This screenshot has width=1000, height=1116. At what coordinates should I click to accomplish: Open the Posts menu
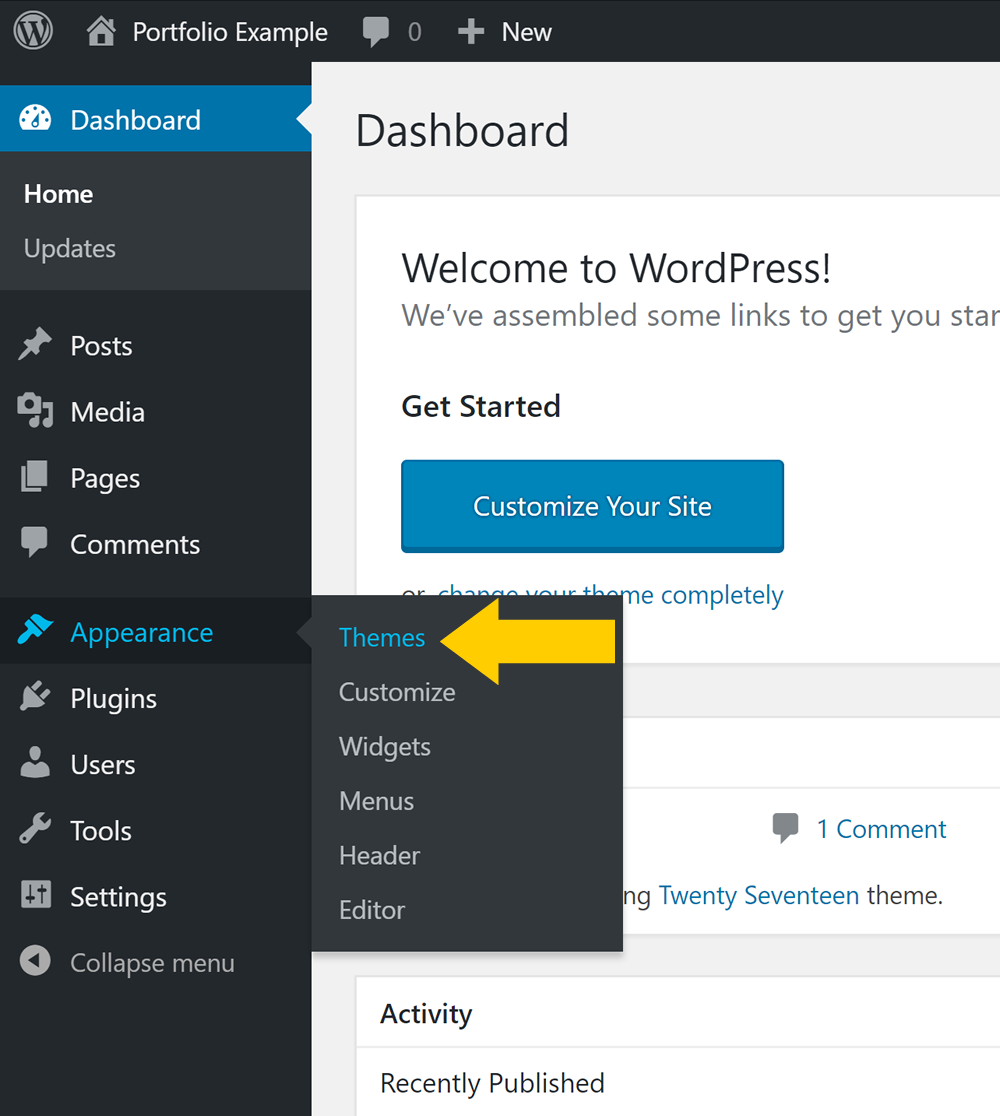coord(101,346)
